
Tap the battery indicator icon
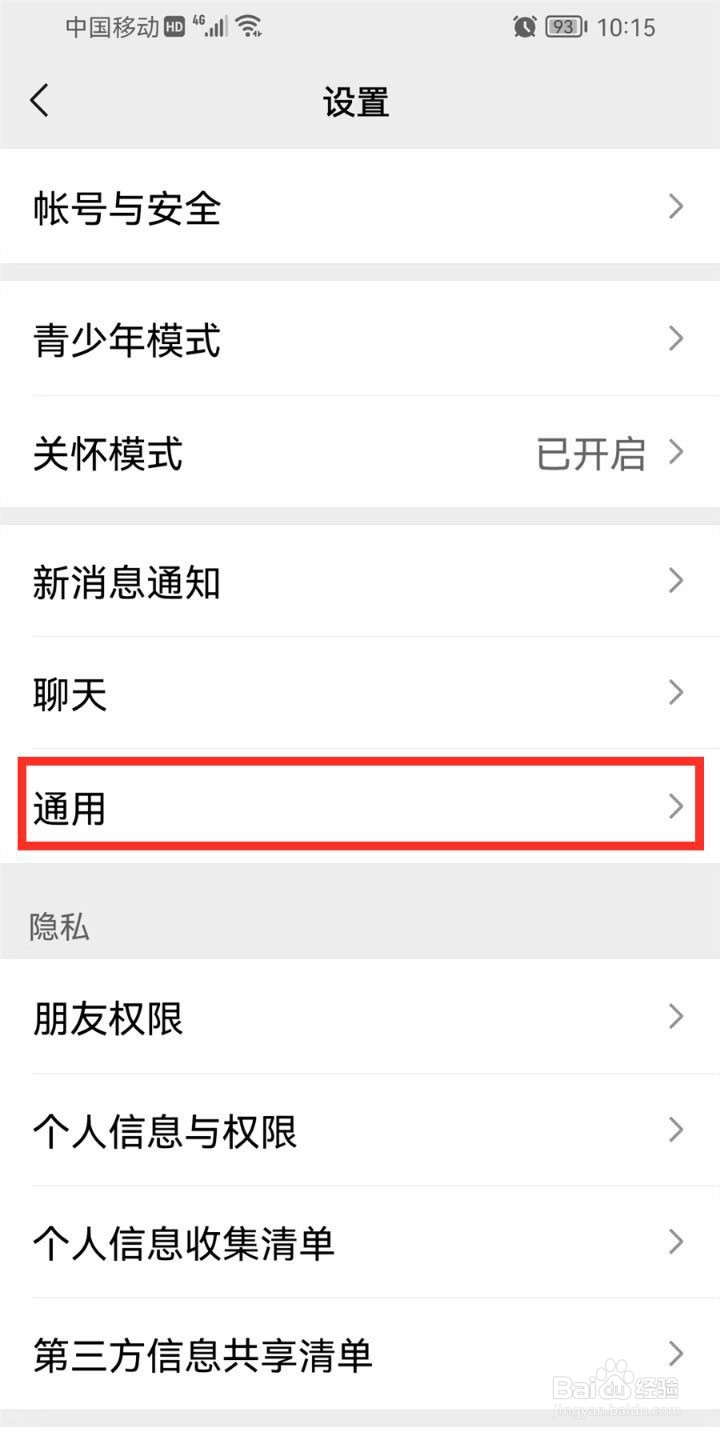coord(566,27)
